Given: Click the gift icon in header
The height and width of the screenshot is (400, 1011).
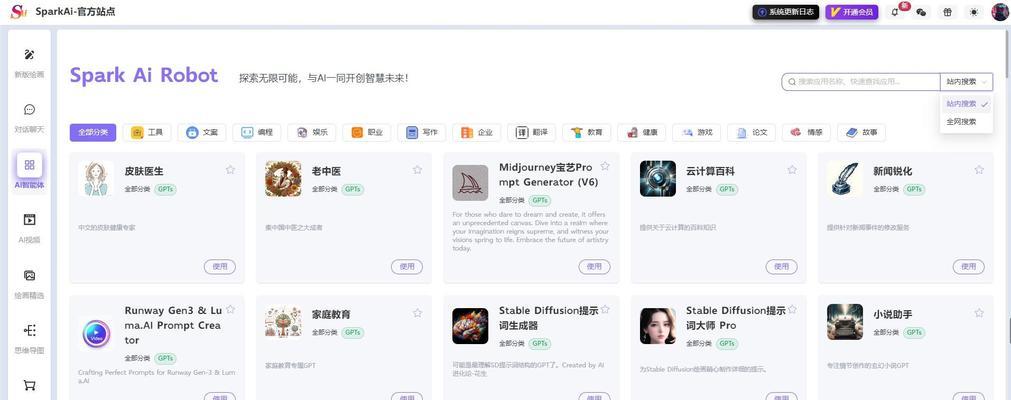Looking at the screenshot, I should pos(947,12).
